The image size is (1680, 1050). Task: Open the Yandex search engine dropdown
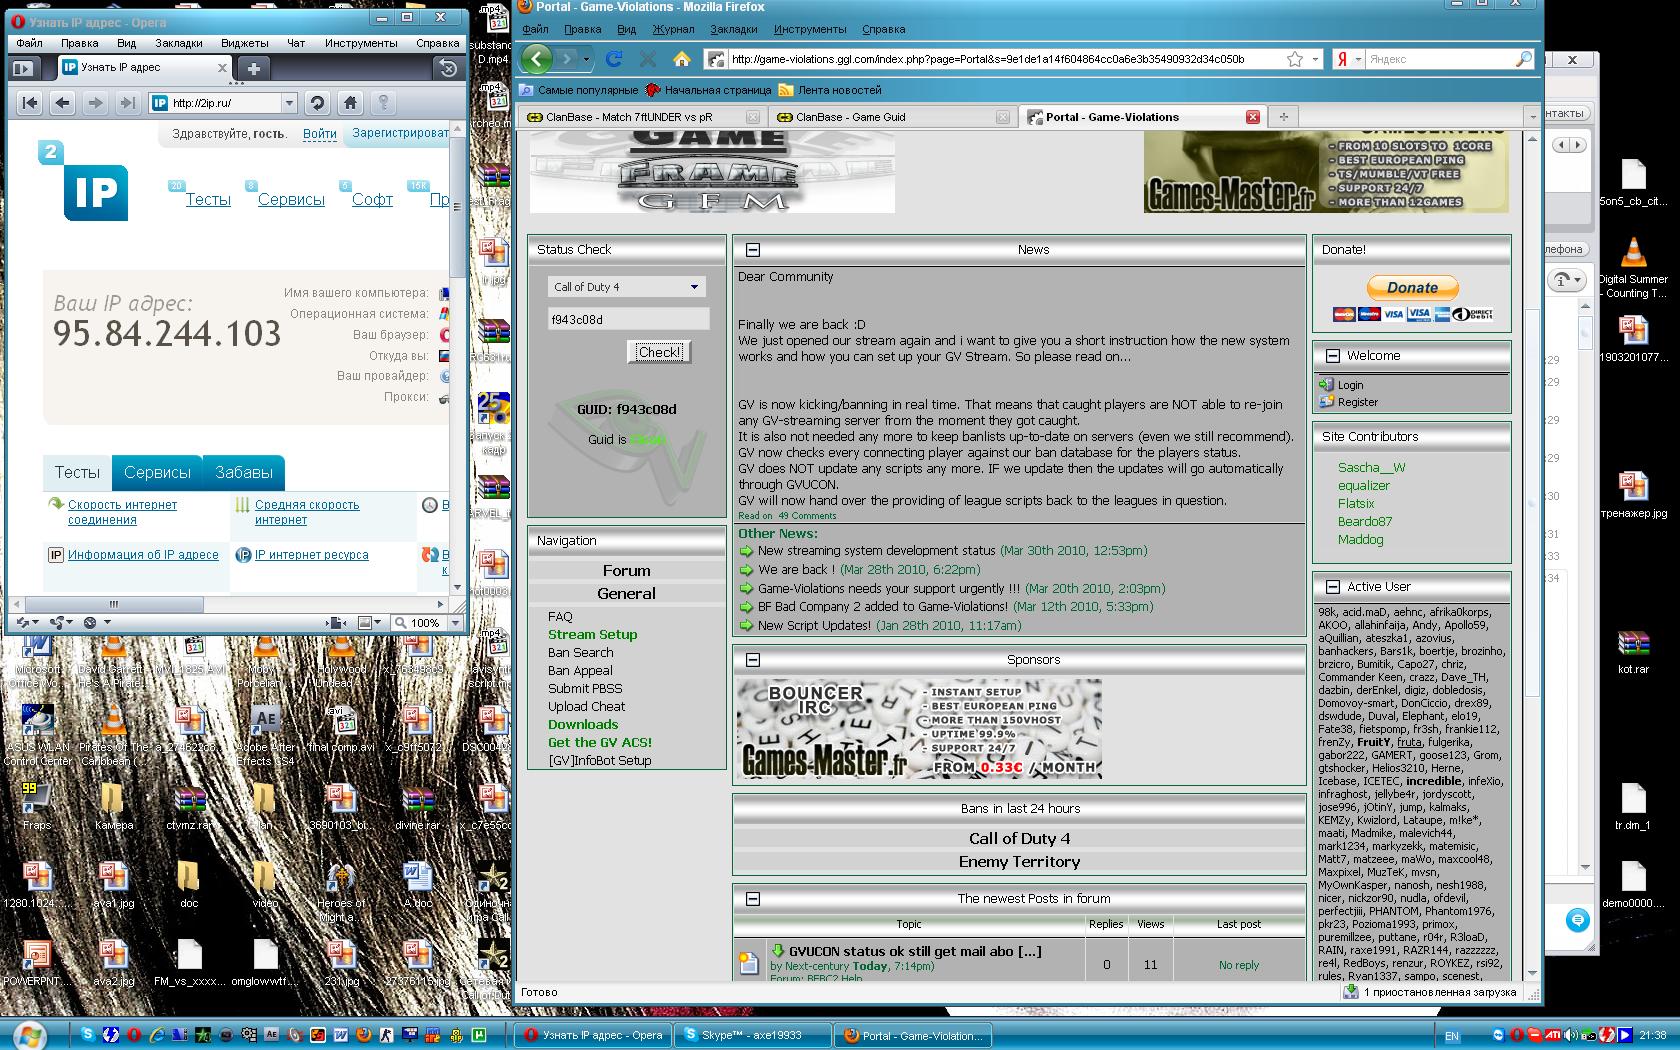point(1347,59)
